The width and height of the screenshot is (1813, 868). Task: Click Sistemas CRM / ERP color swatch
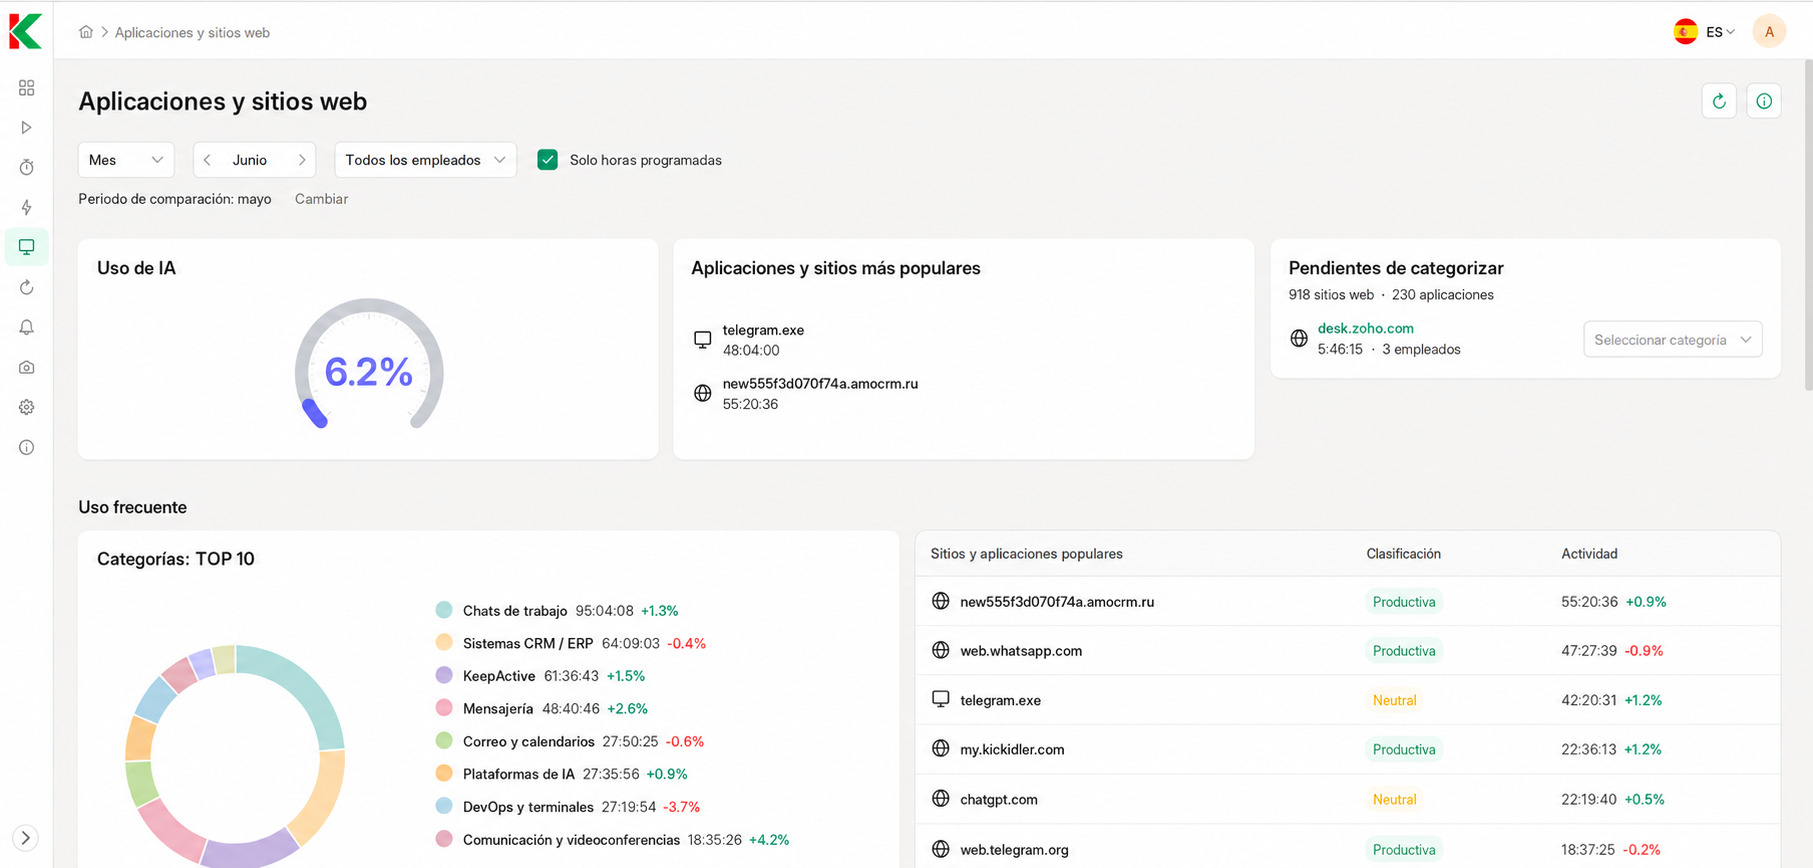pyautogui.click(x=444, y=643)
